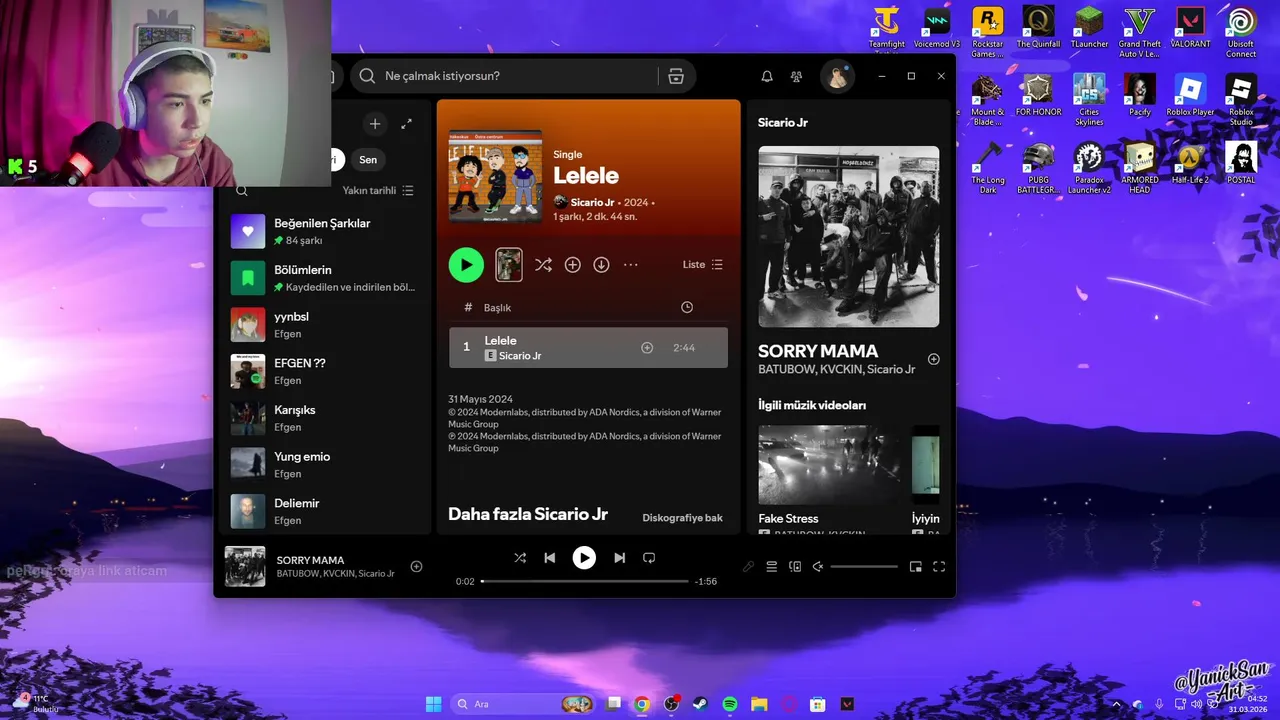Open Sicario Jr artist link under Lelele track
The height and width of the screenshot is (720, 1280).
tap(520, 356)
